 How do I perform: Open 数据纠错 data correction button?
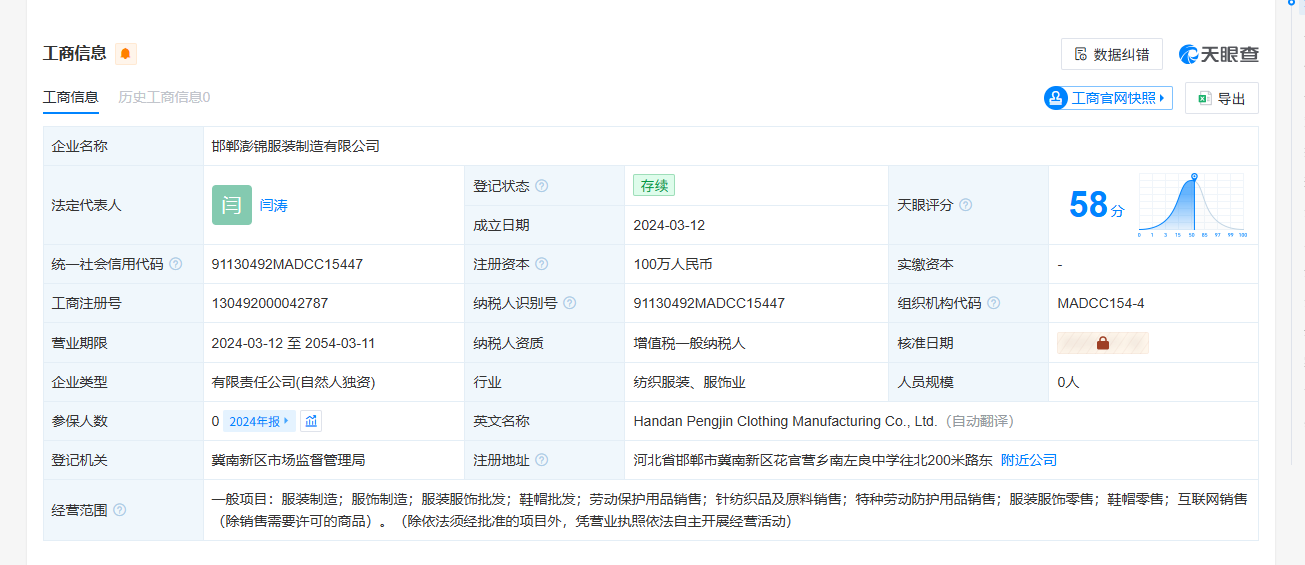(1111, 54)
